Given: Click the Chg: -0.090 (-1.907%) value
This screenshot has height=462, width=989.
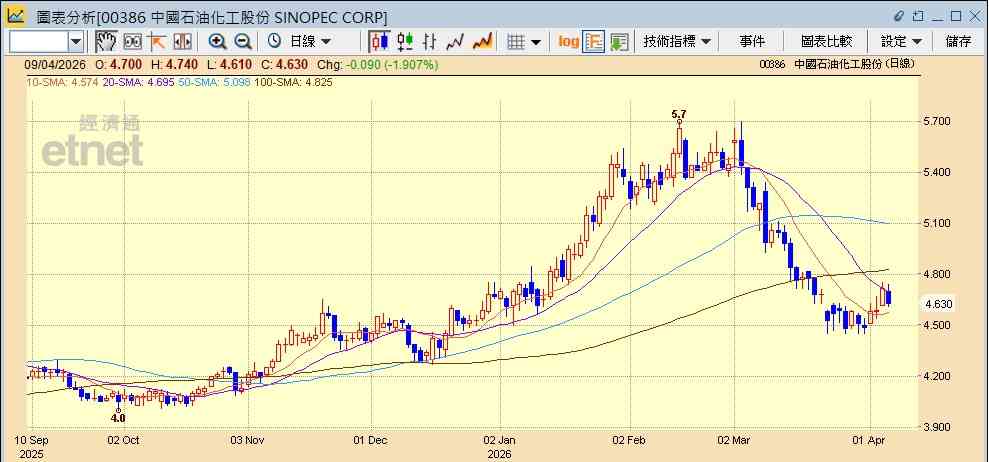Looking at the screenshot, I should (377, 64).
